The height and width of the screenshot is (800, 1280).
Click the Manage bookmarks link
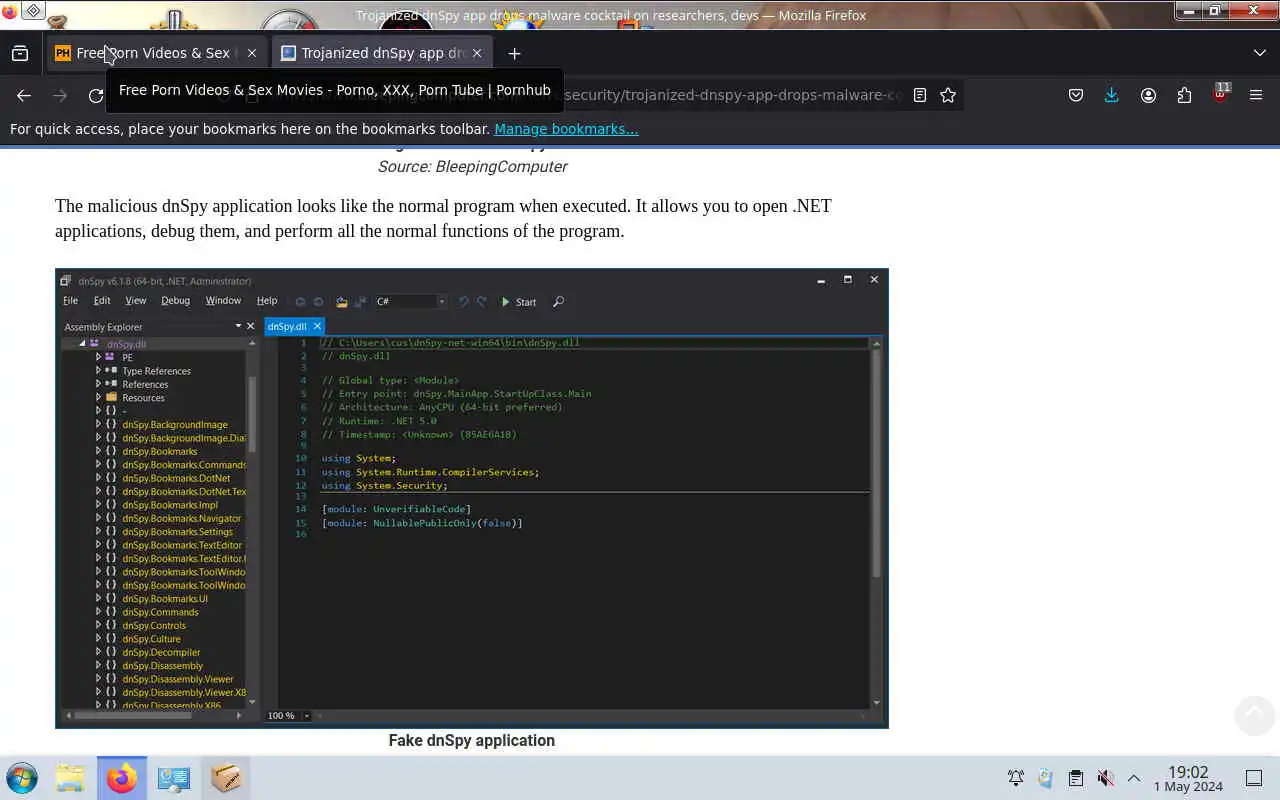[x=566, y=129]
